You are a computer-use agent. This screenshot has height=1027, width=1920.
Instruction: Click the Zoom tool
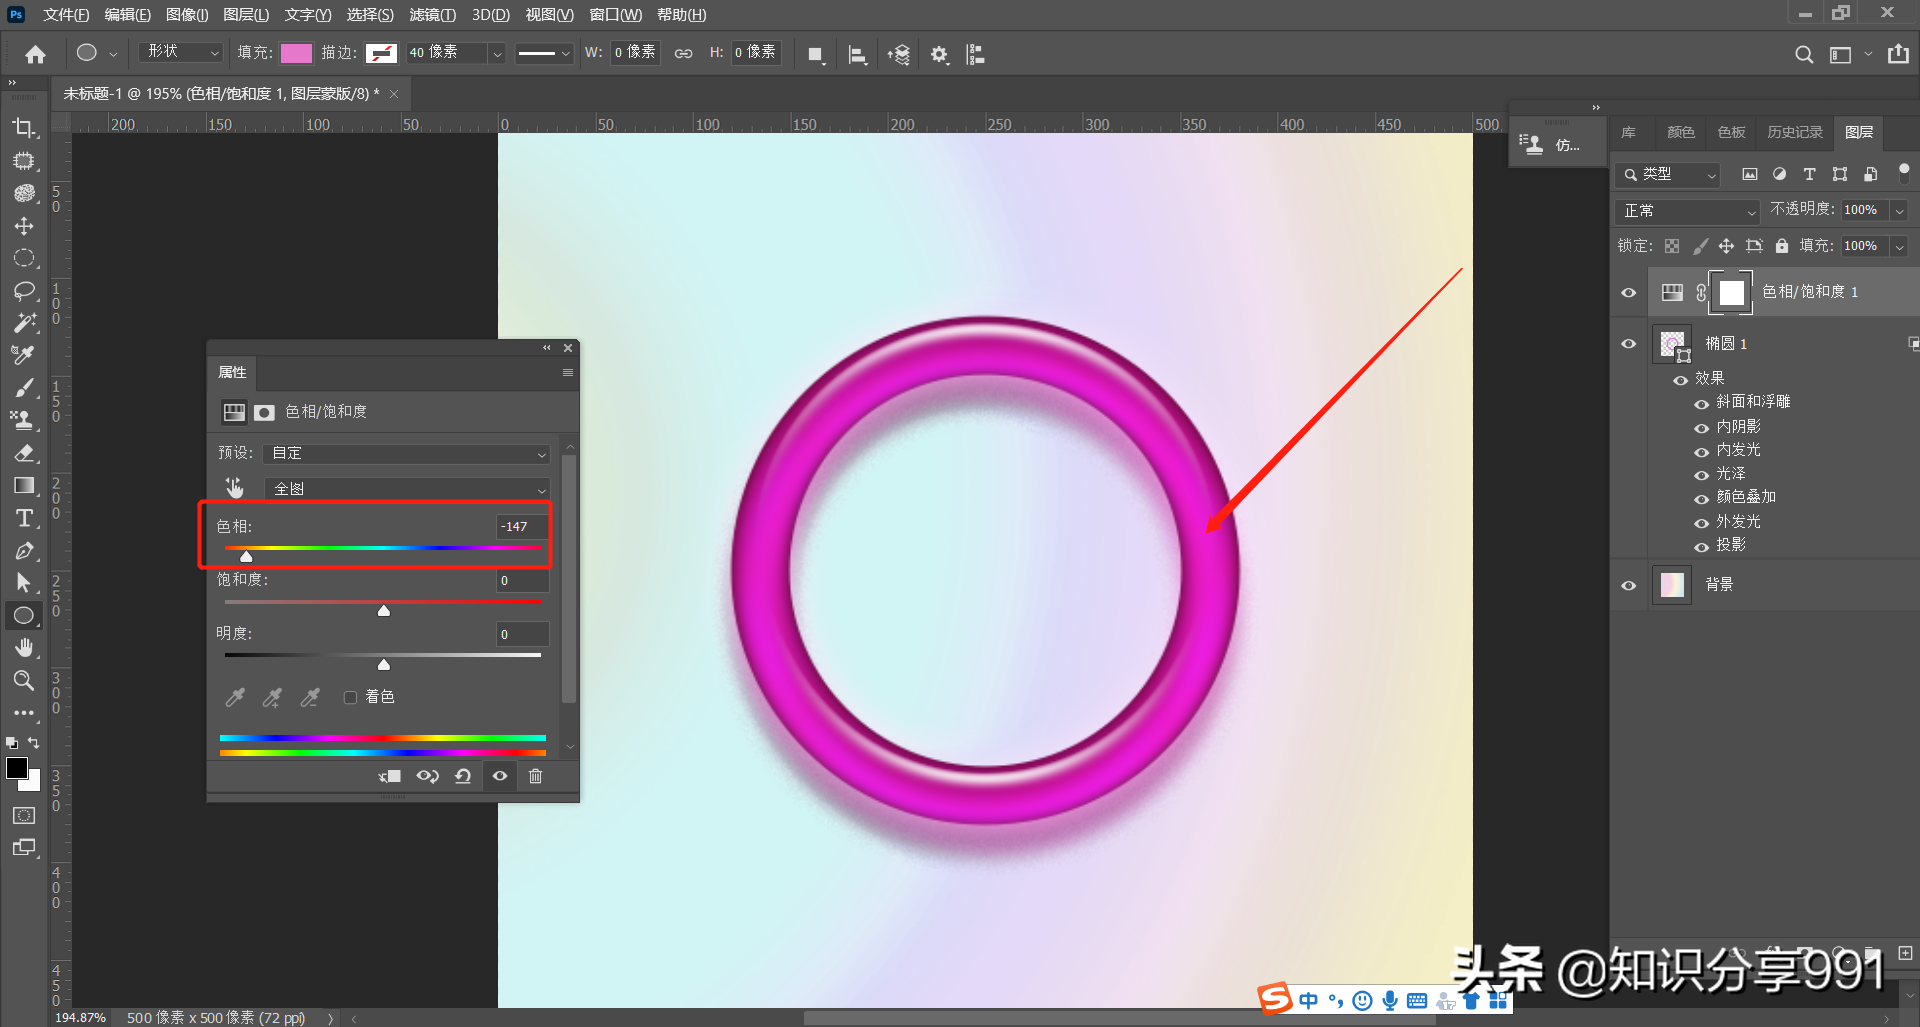(x=24, y=681)
